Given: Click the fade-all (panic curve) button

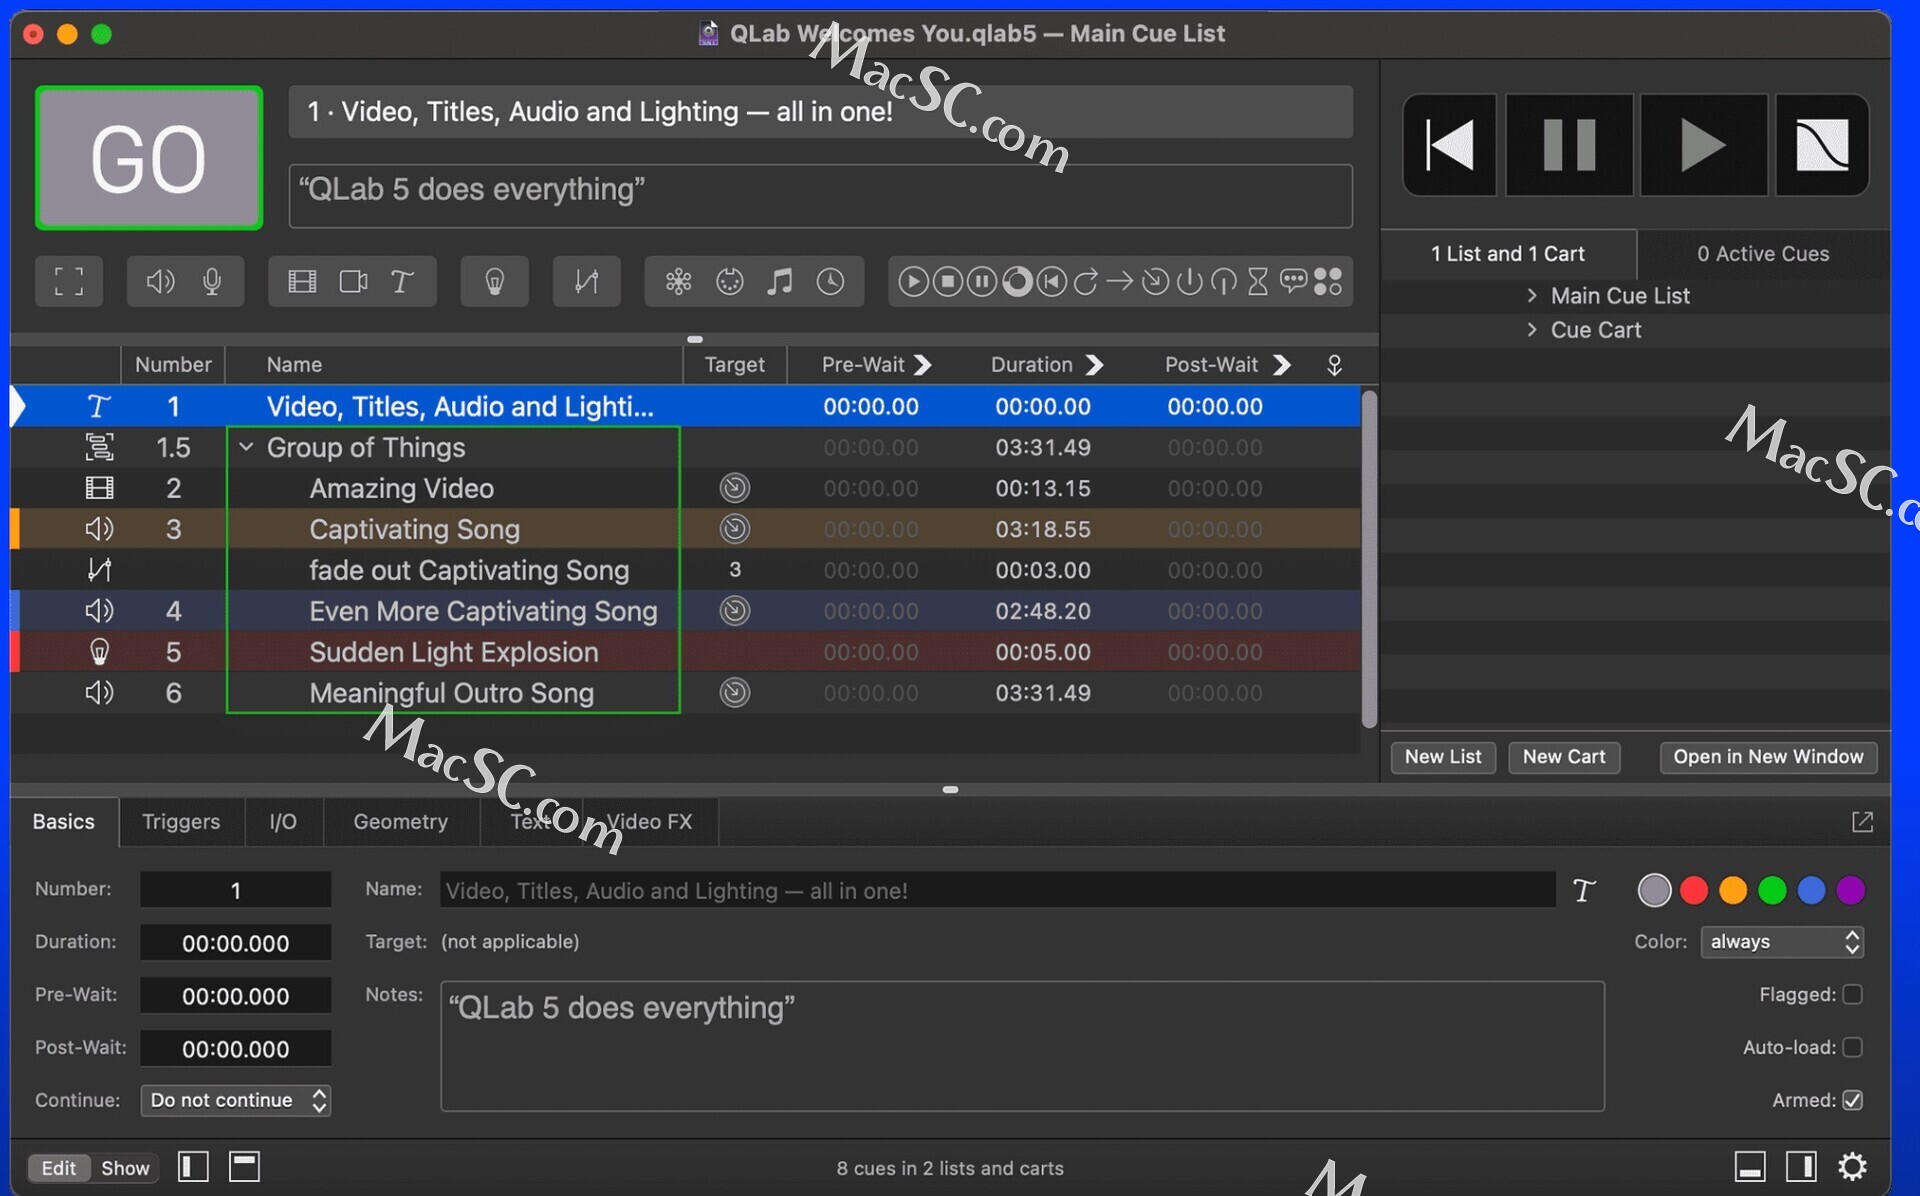Looking at the screenshot, I should click(x=1822, y=145).
